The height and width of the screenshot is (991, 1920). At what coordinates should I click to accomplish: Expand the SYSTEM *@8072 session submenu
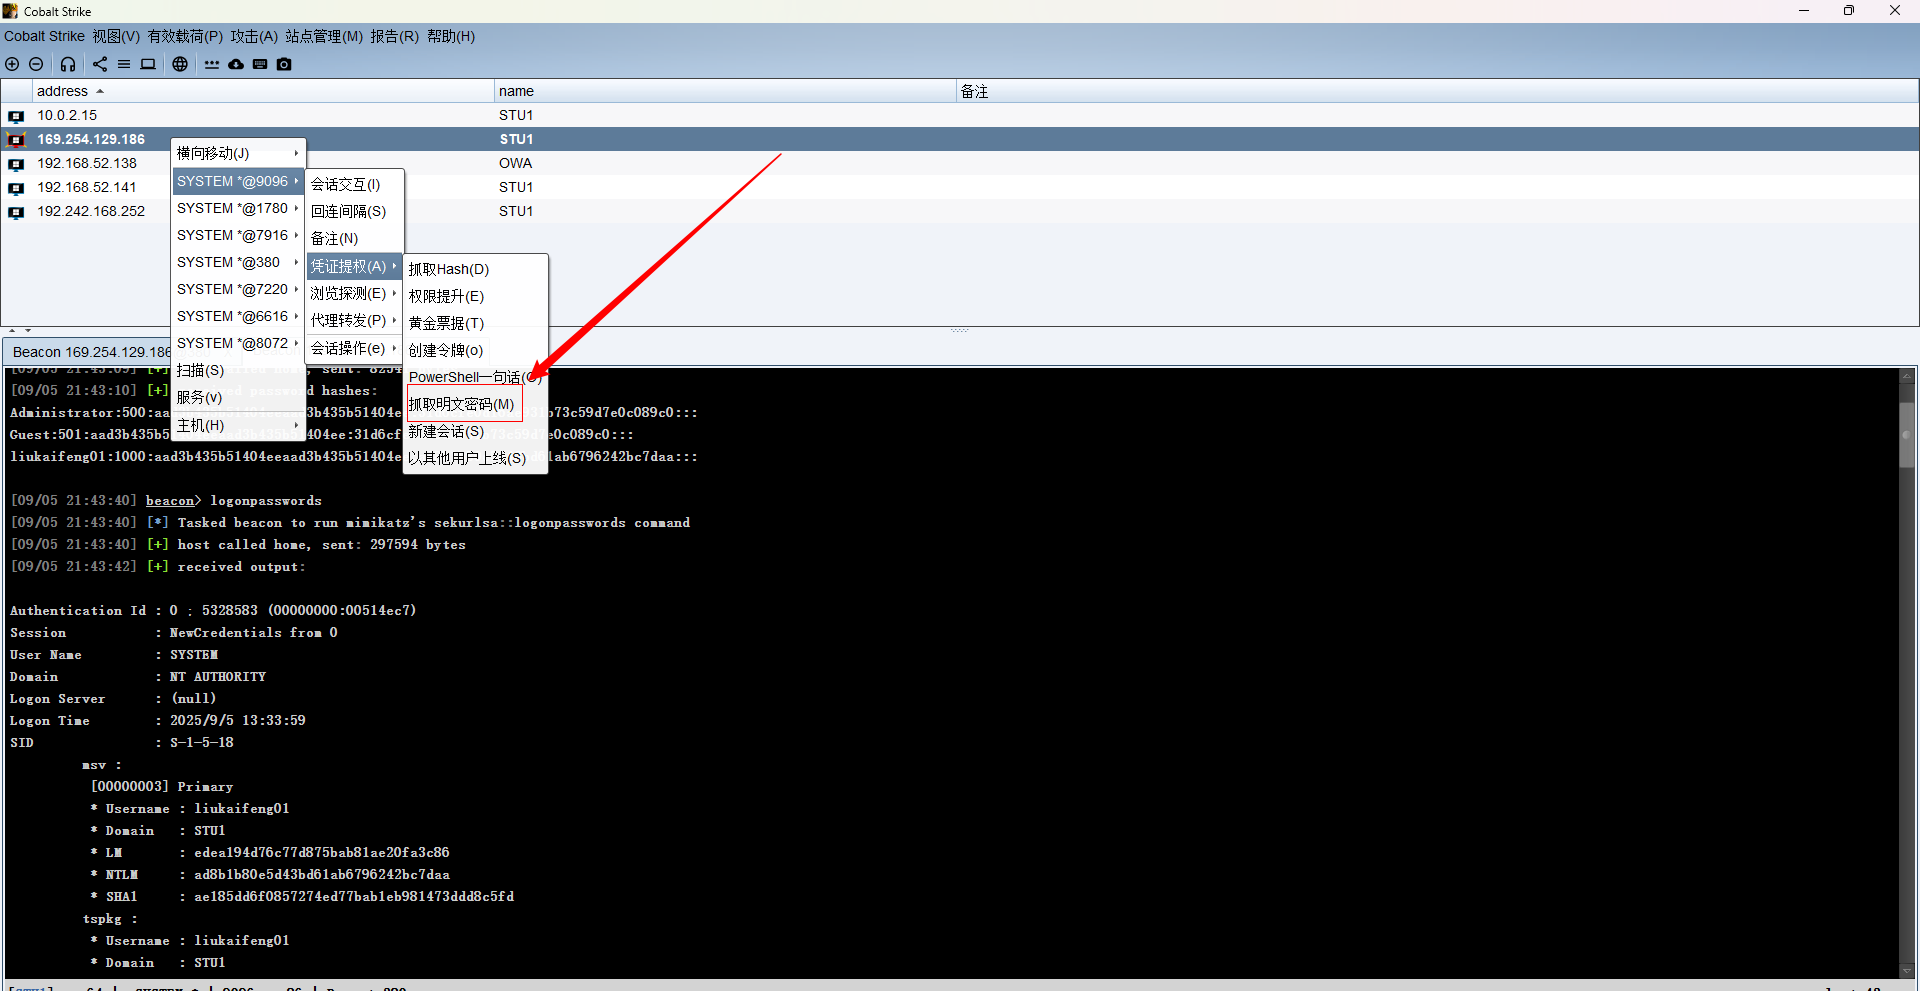coord(238,343)
